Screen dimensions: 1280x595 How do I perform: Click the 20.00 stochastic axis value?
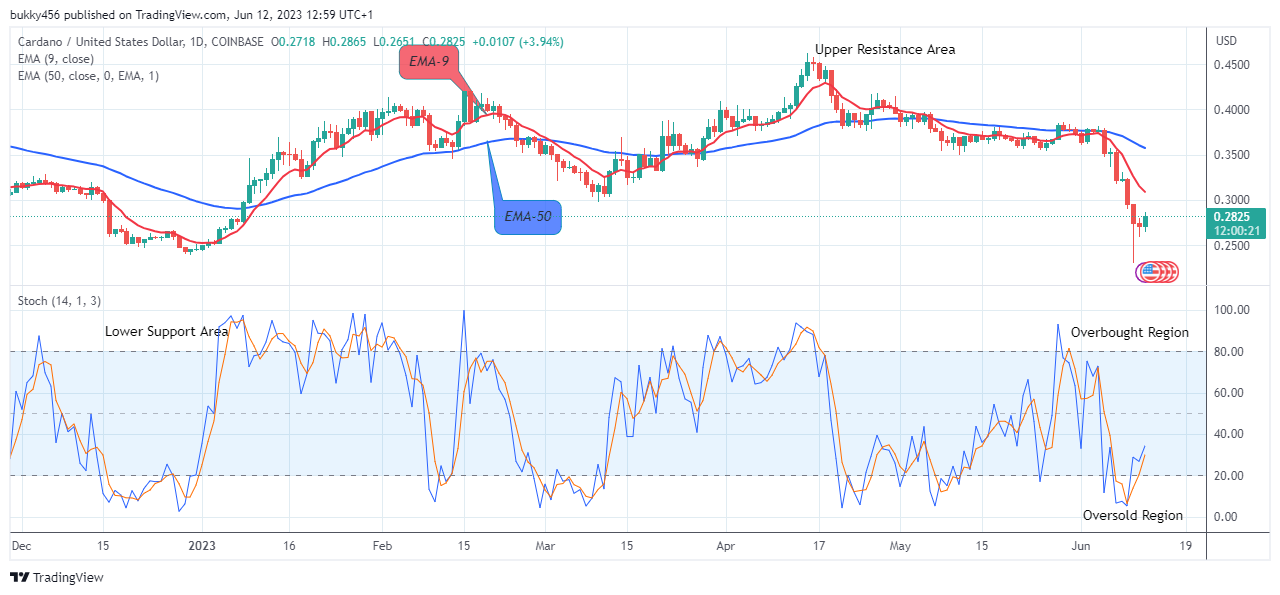(1229, 476)
